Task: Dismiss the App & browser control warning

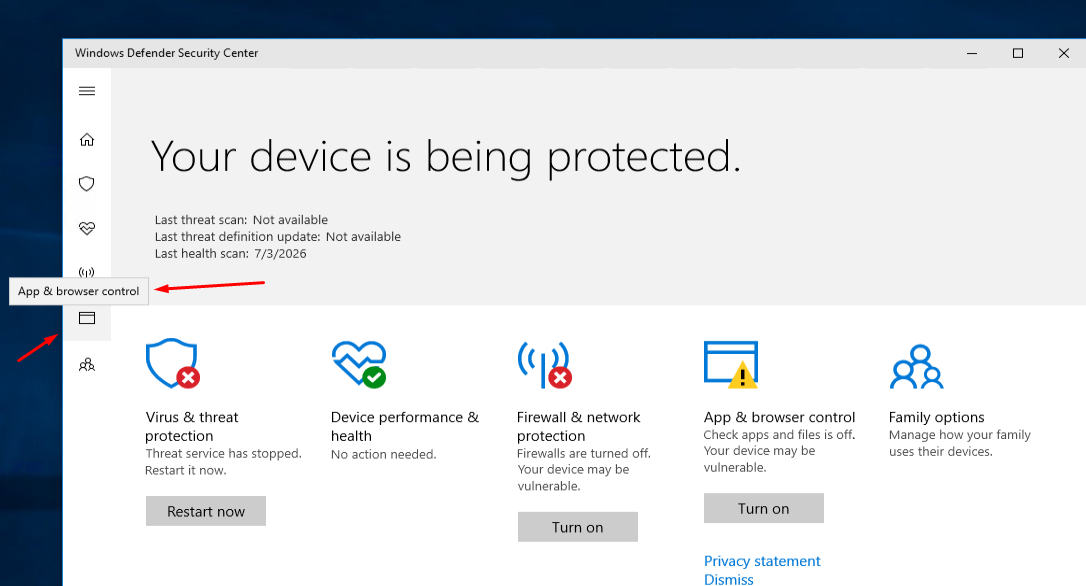Action: coord(729,579)
